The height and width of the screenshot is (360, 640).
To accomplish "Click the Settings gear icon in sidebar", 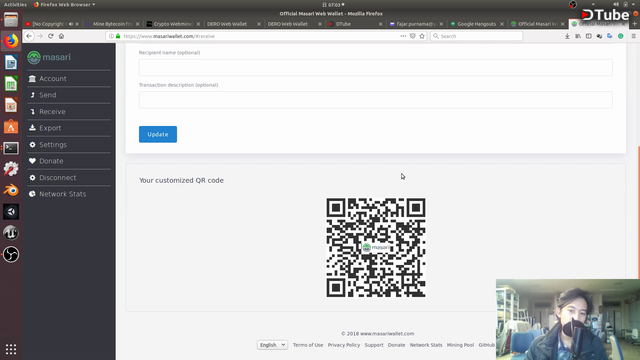I will (32, 144).
